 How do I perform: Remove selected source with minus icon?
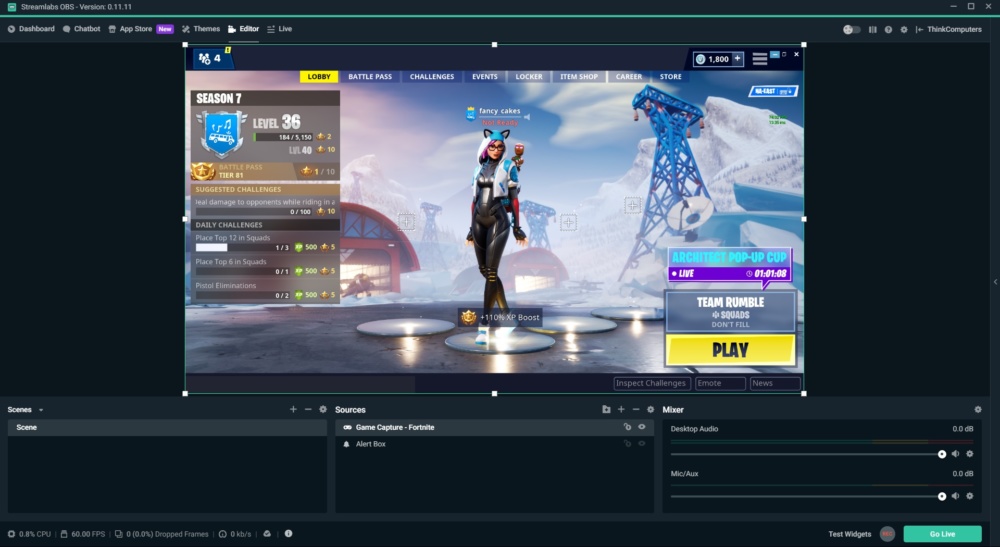[x=636, y=409]
